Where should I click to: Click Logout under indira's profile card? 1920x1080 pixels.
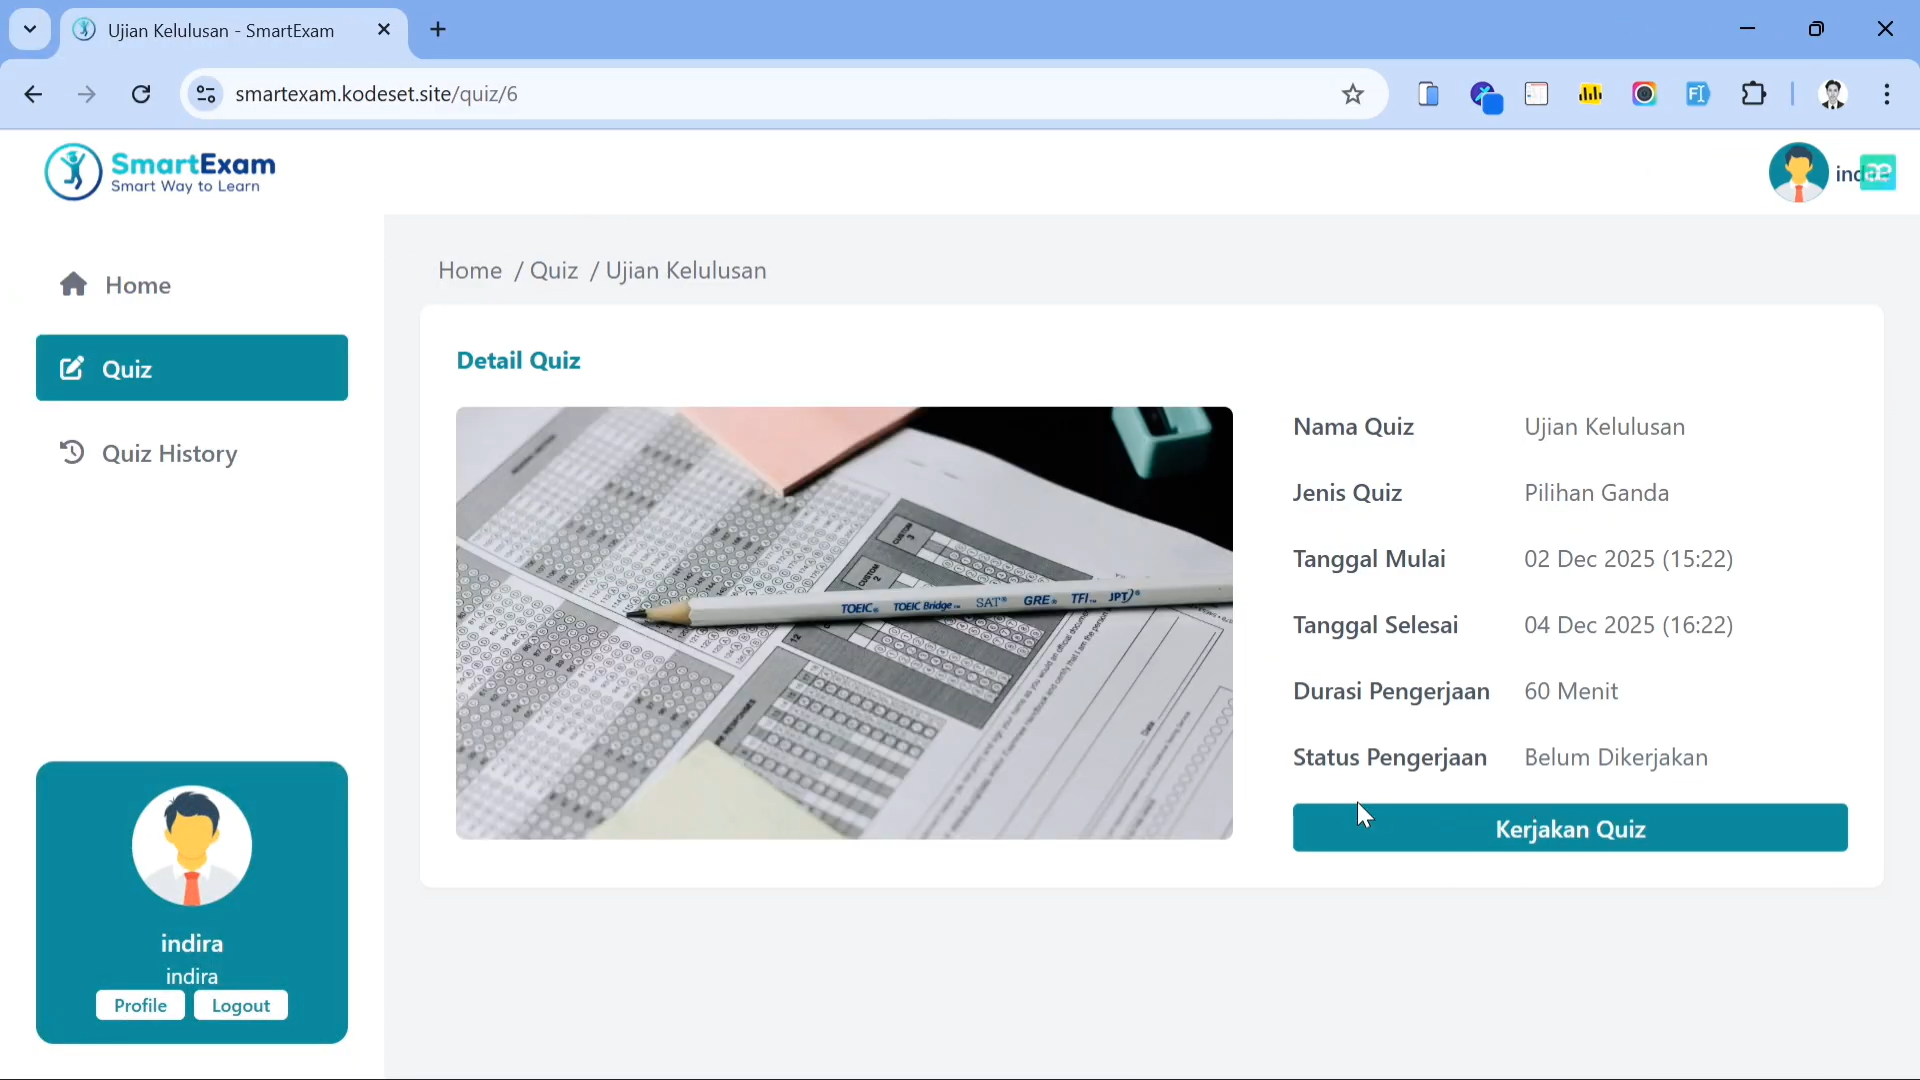239,1005
